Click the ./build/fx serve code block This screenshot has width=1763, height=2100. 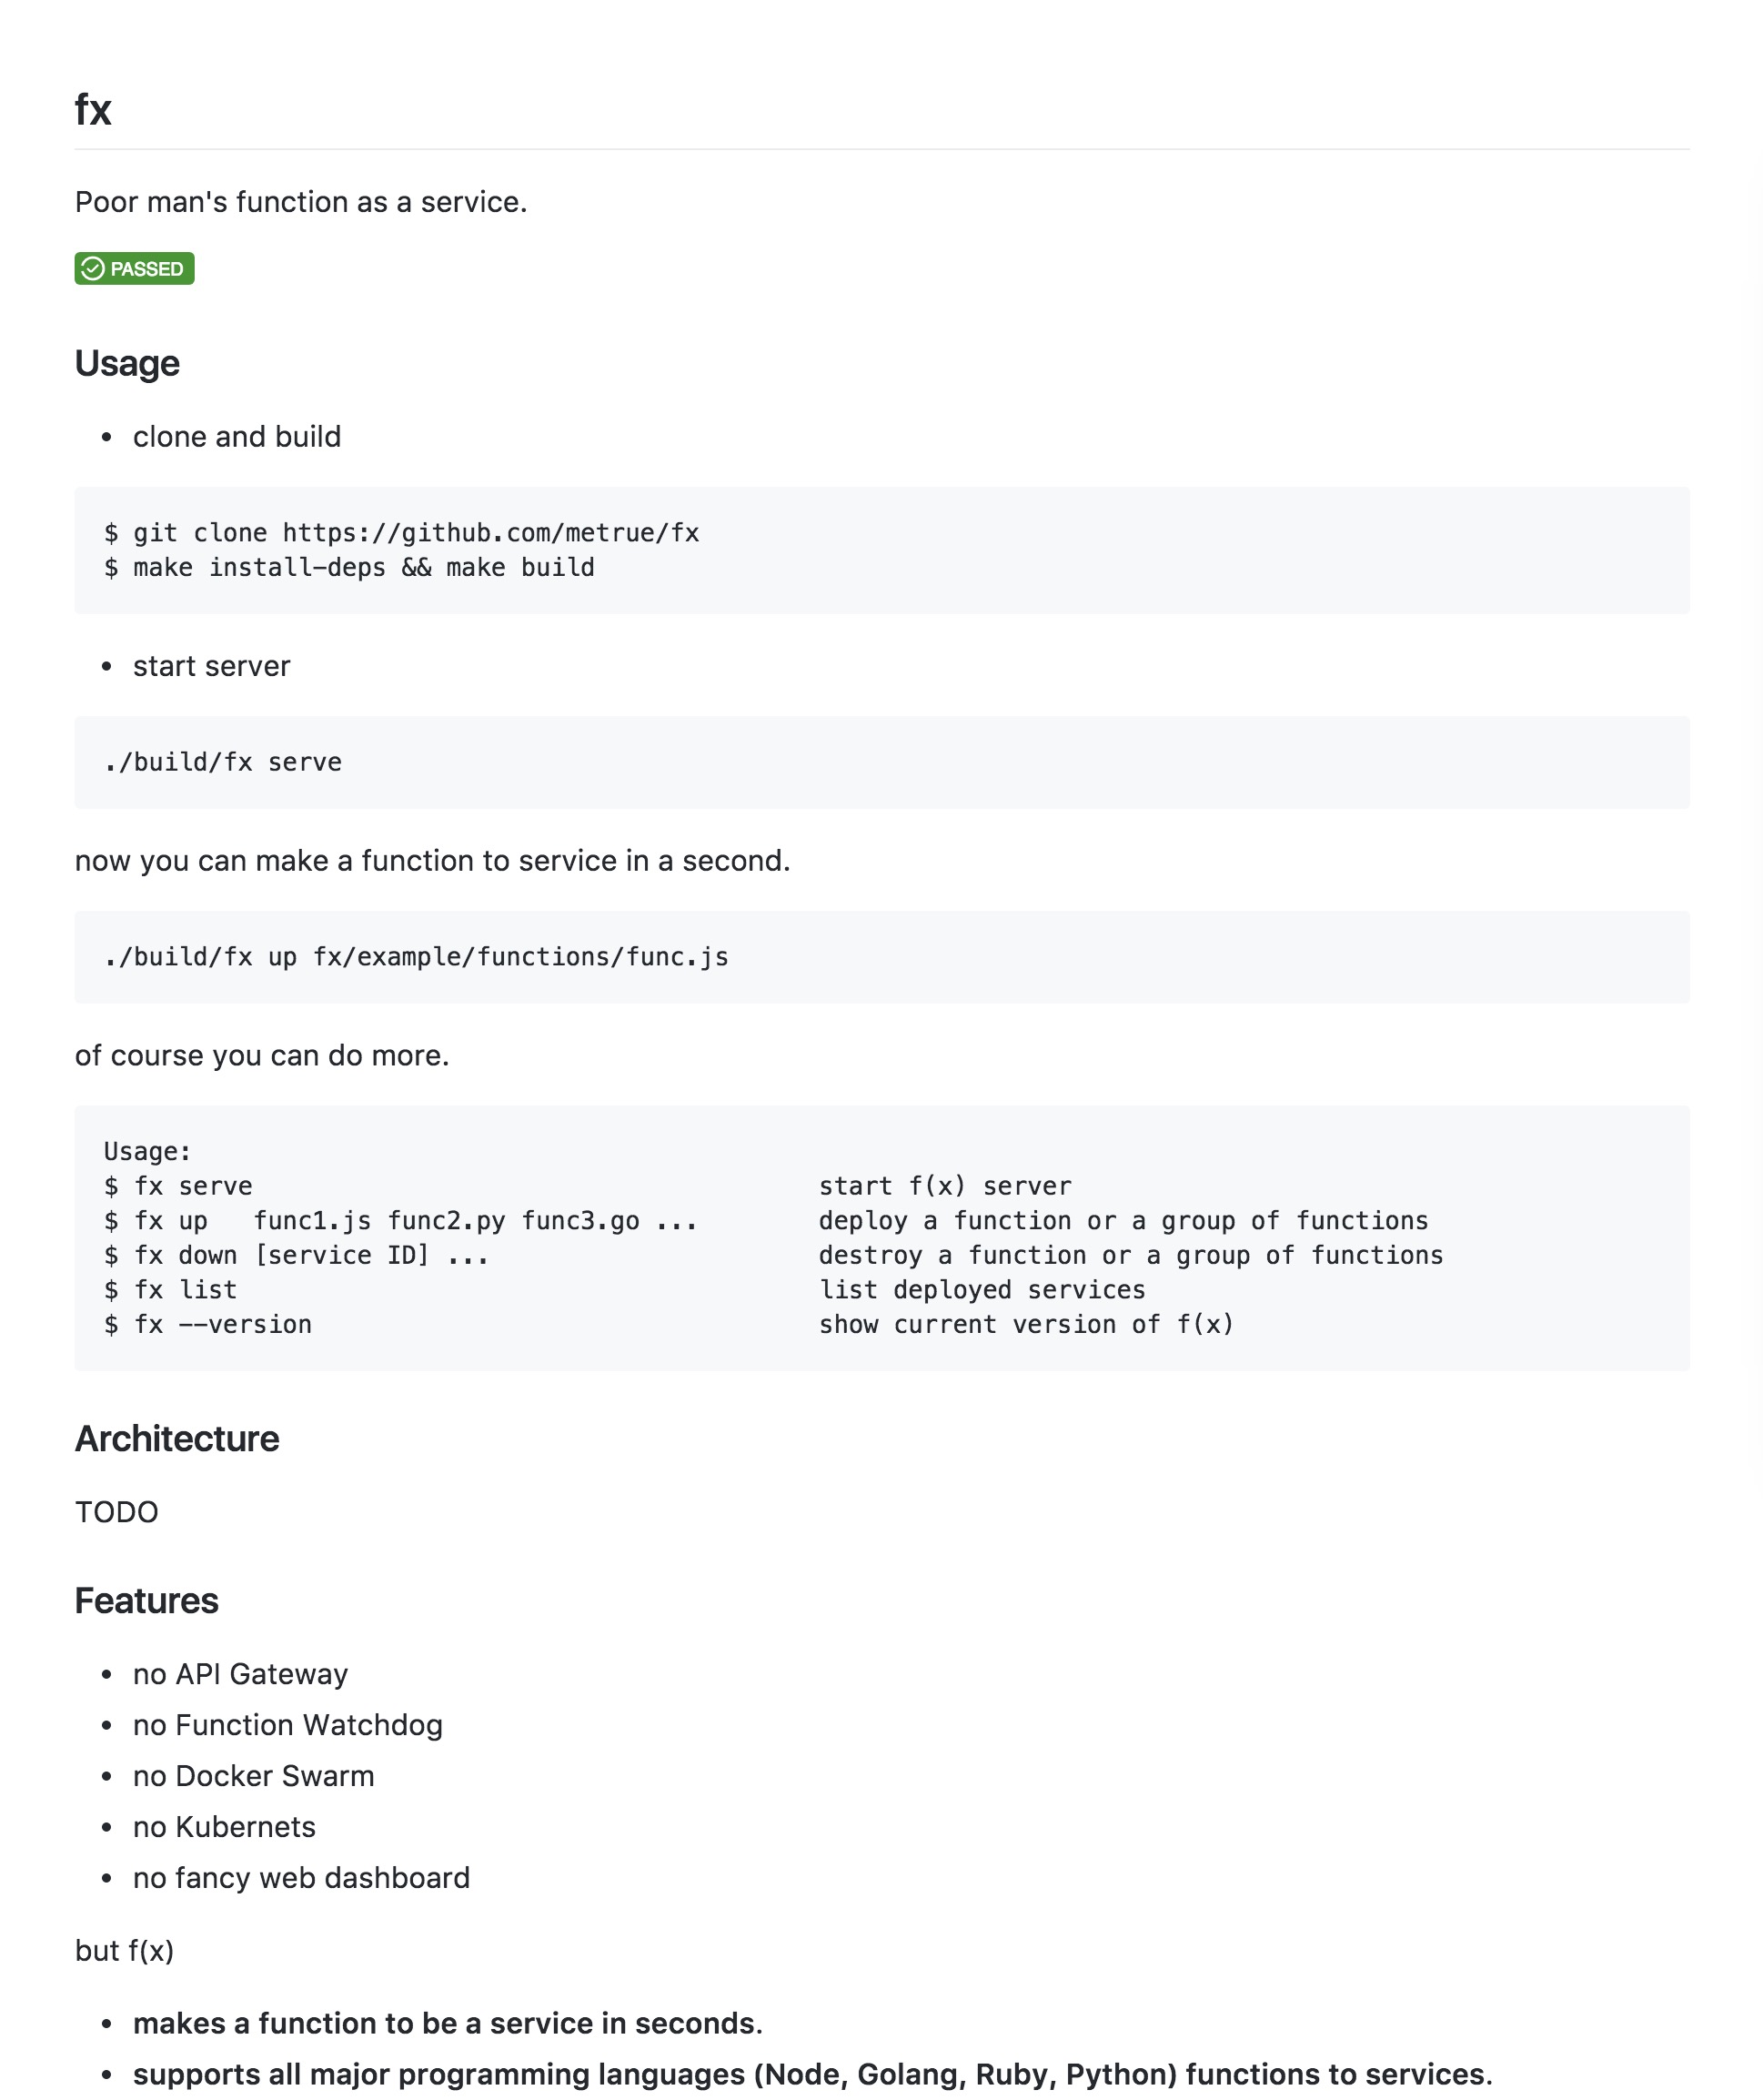coord(881,762)
